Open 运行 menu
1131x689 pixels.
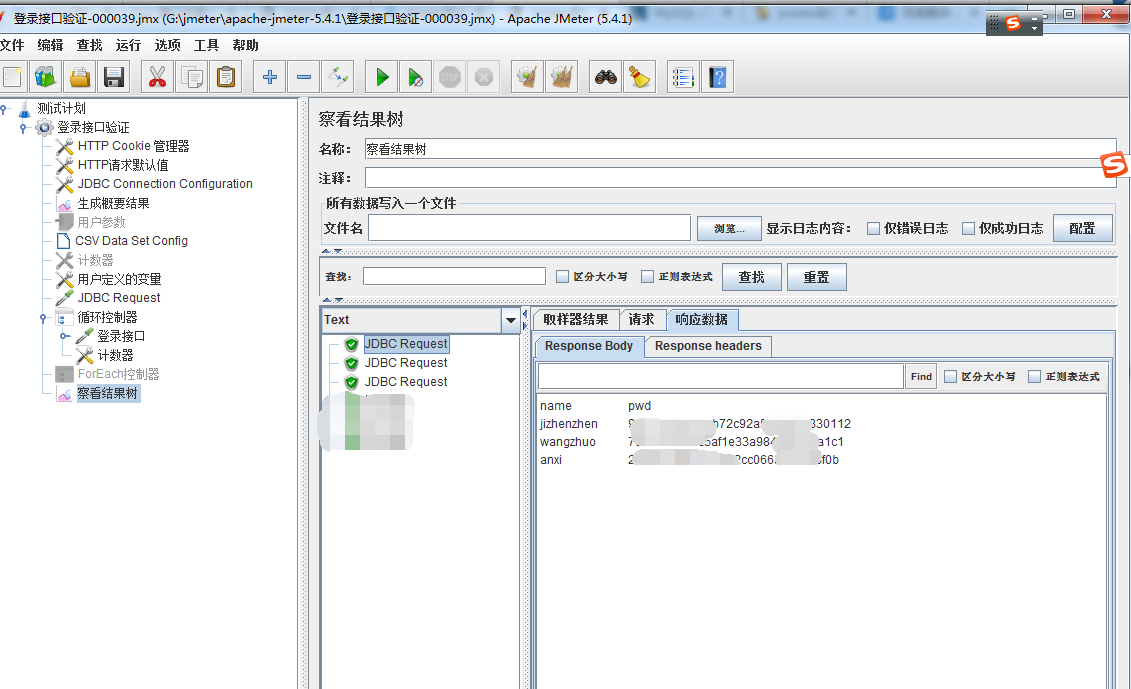(x=128, y=45)
